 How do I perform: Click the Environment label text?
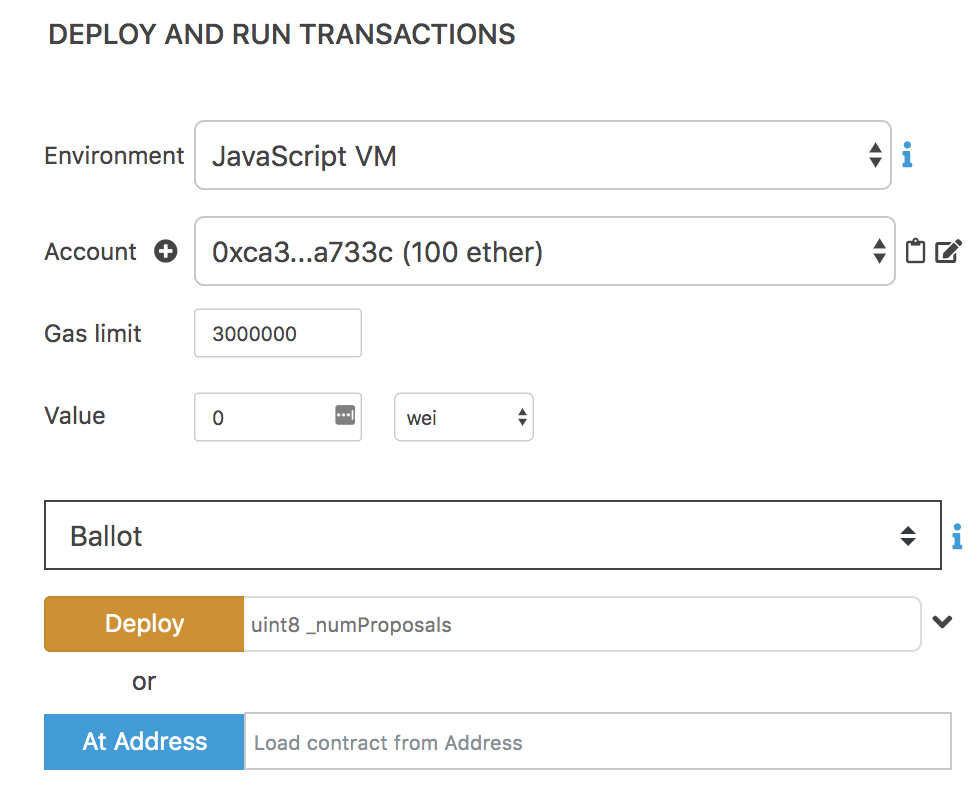coord(114,156)
